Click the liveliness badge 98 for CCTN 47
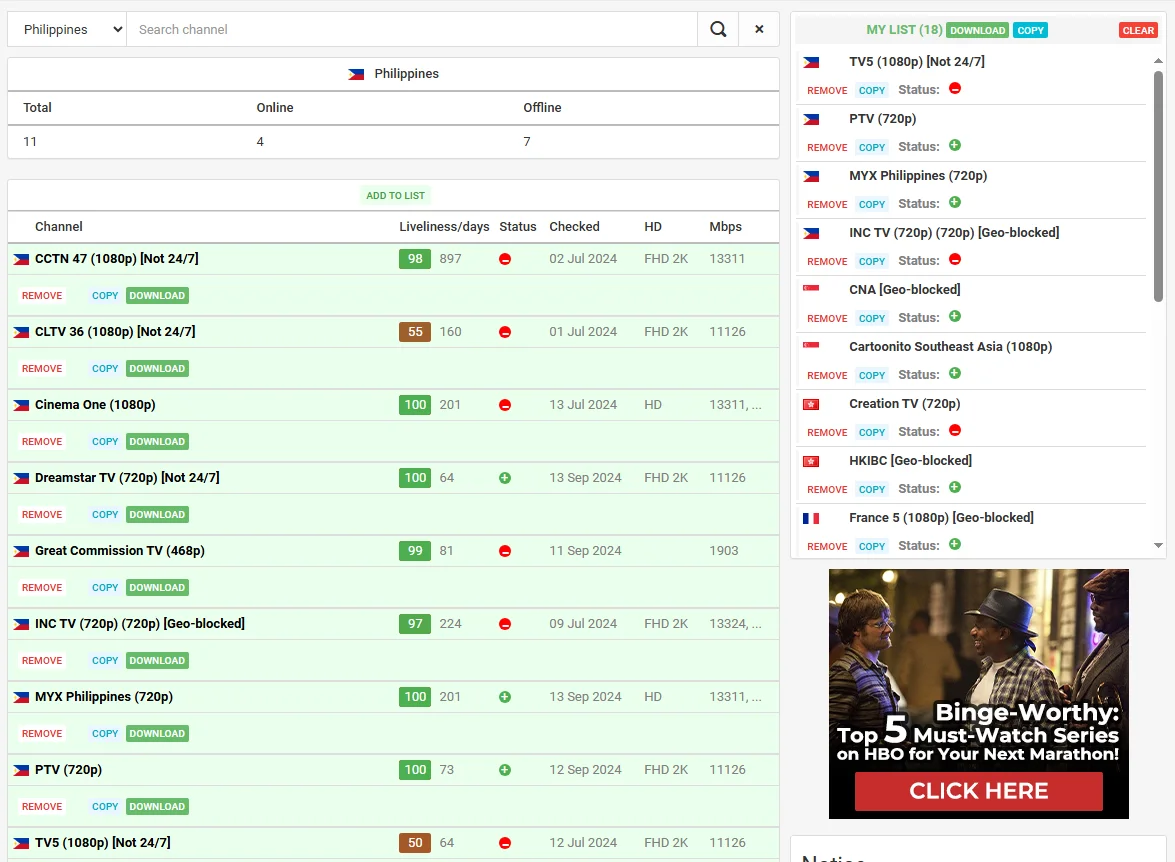Viewport: 1175px width, 862px height. click(415, 259)
